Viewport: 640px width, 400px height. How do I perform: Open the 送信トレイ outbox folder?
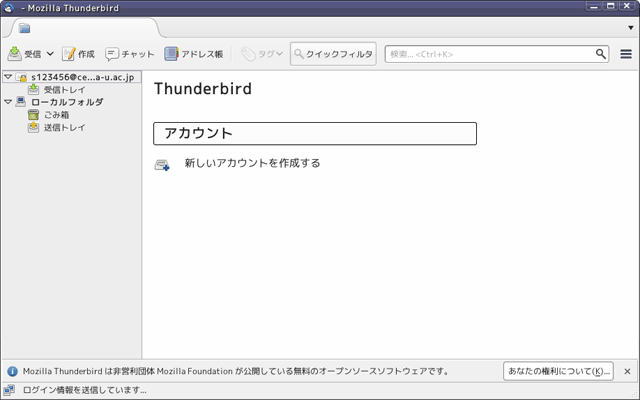[64, 128]
